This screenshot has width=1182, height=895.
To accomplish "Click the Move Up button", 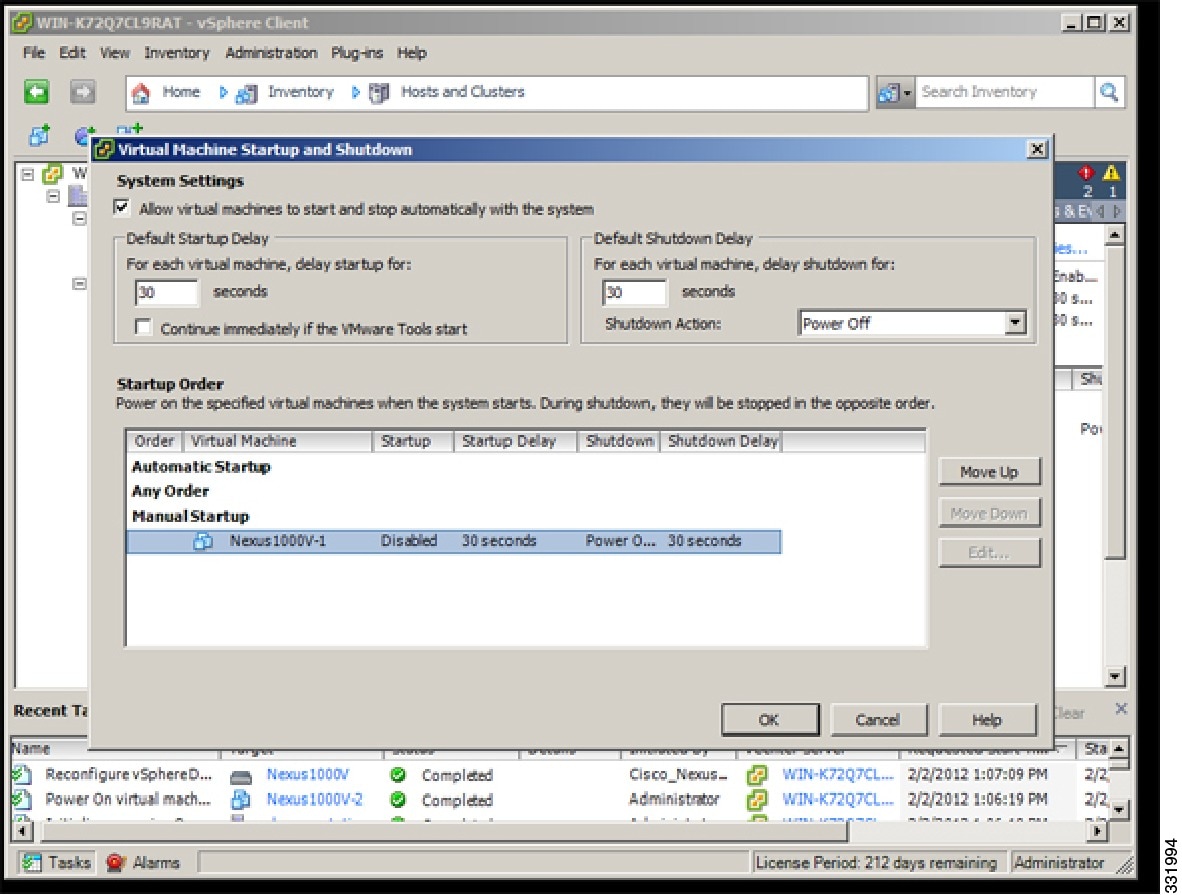I will (989, 472).
